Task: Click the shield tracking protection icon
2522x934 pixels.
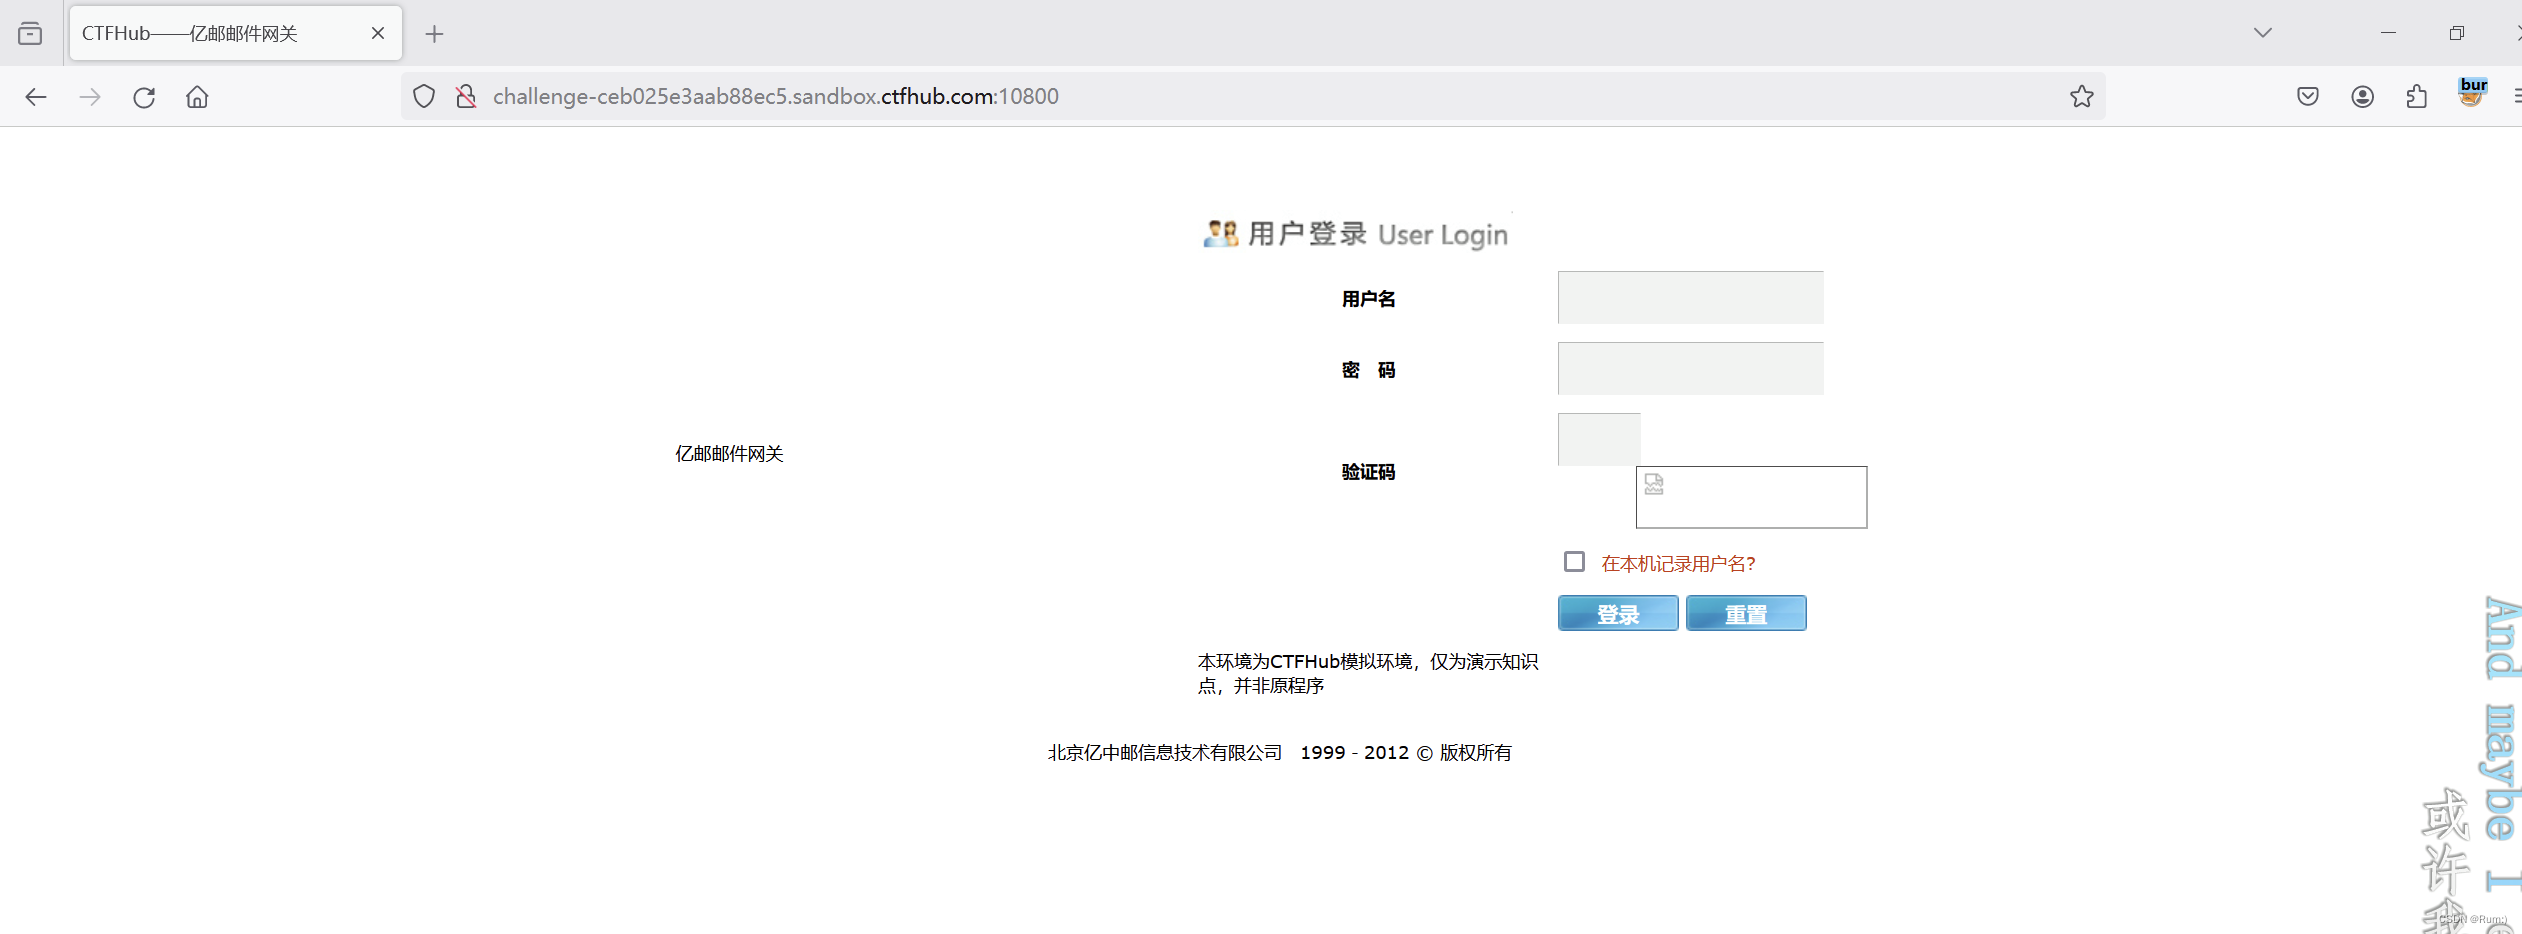Action: 423,96
